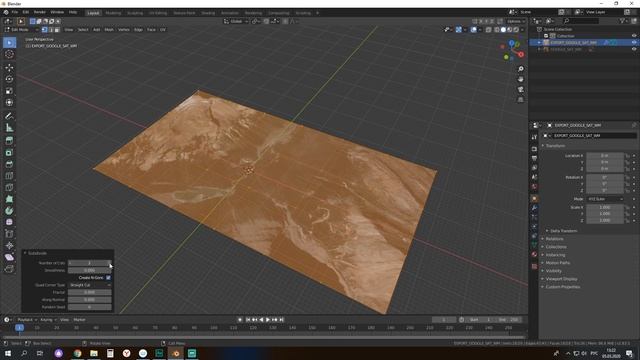Collapse the Subdivide operator panel
This screenshot has width=640, height=360.
point(25,253)
